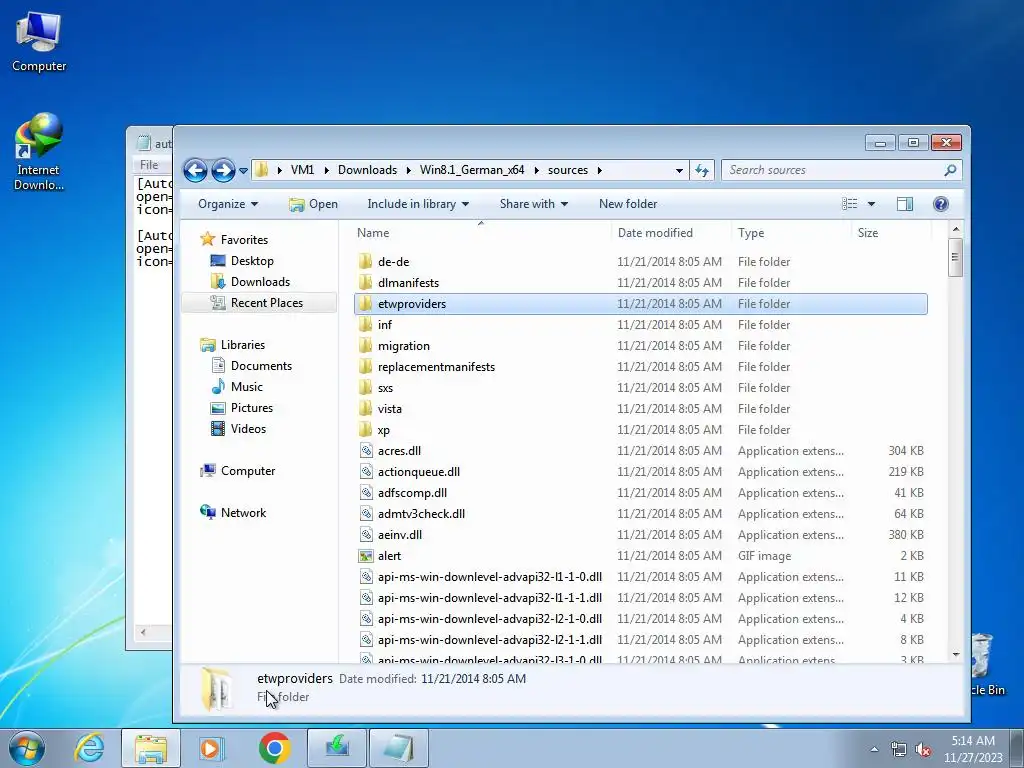
Task: Select Computer in navigation pane
Action: (x=248, y=471)
